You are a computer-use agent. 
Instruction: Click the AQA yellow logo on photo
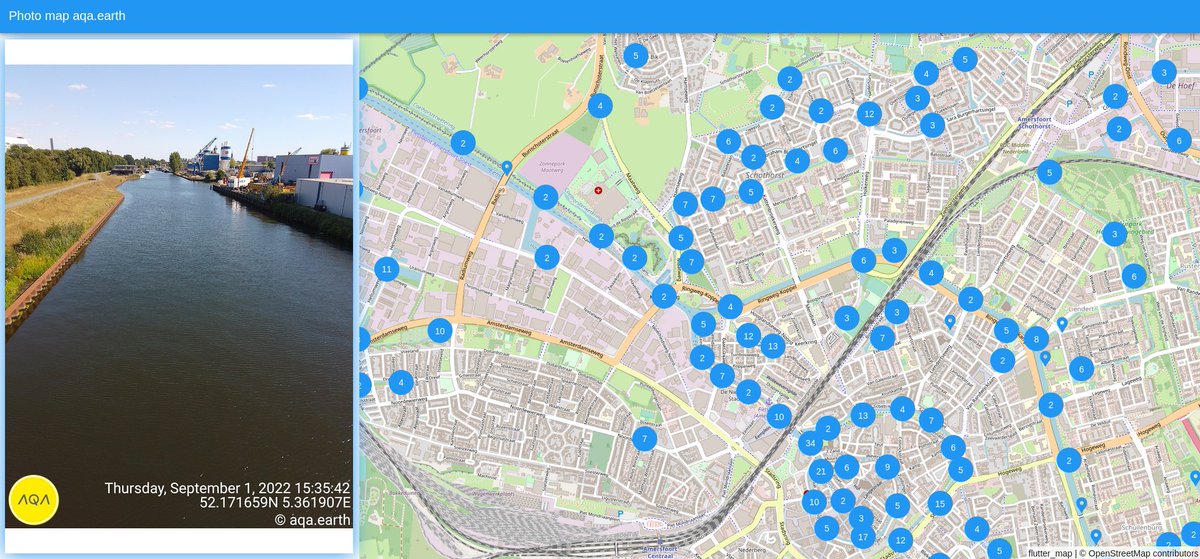pyautogui.click(x=34, y=500)
